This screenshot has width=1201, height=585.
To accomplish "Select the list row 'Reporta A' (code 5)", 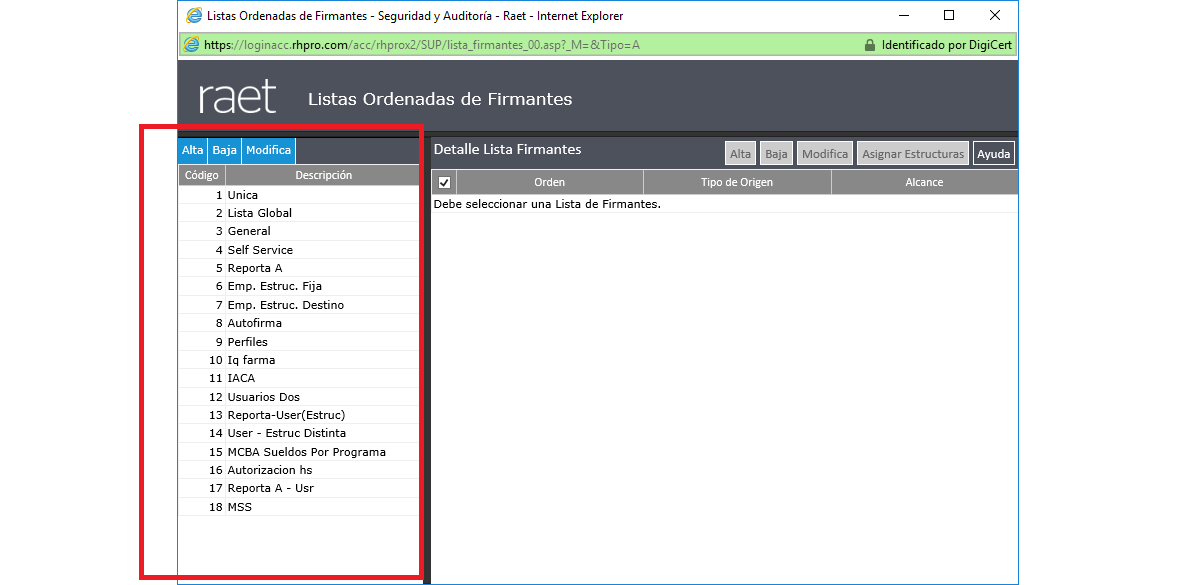I will tap(299, 268).
